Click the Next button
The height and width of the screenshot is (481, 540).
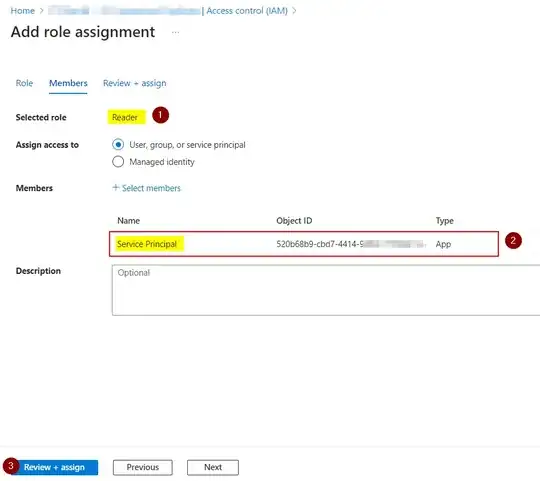(213, 467)
